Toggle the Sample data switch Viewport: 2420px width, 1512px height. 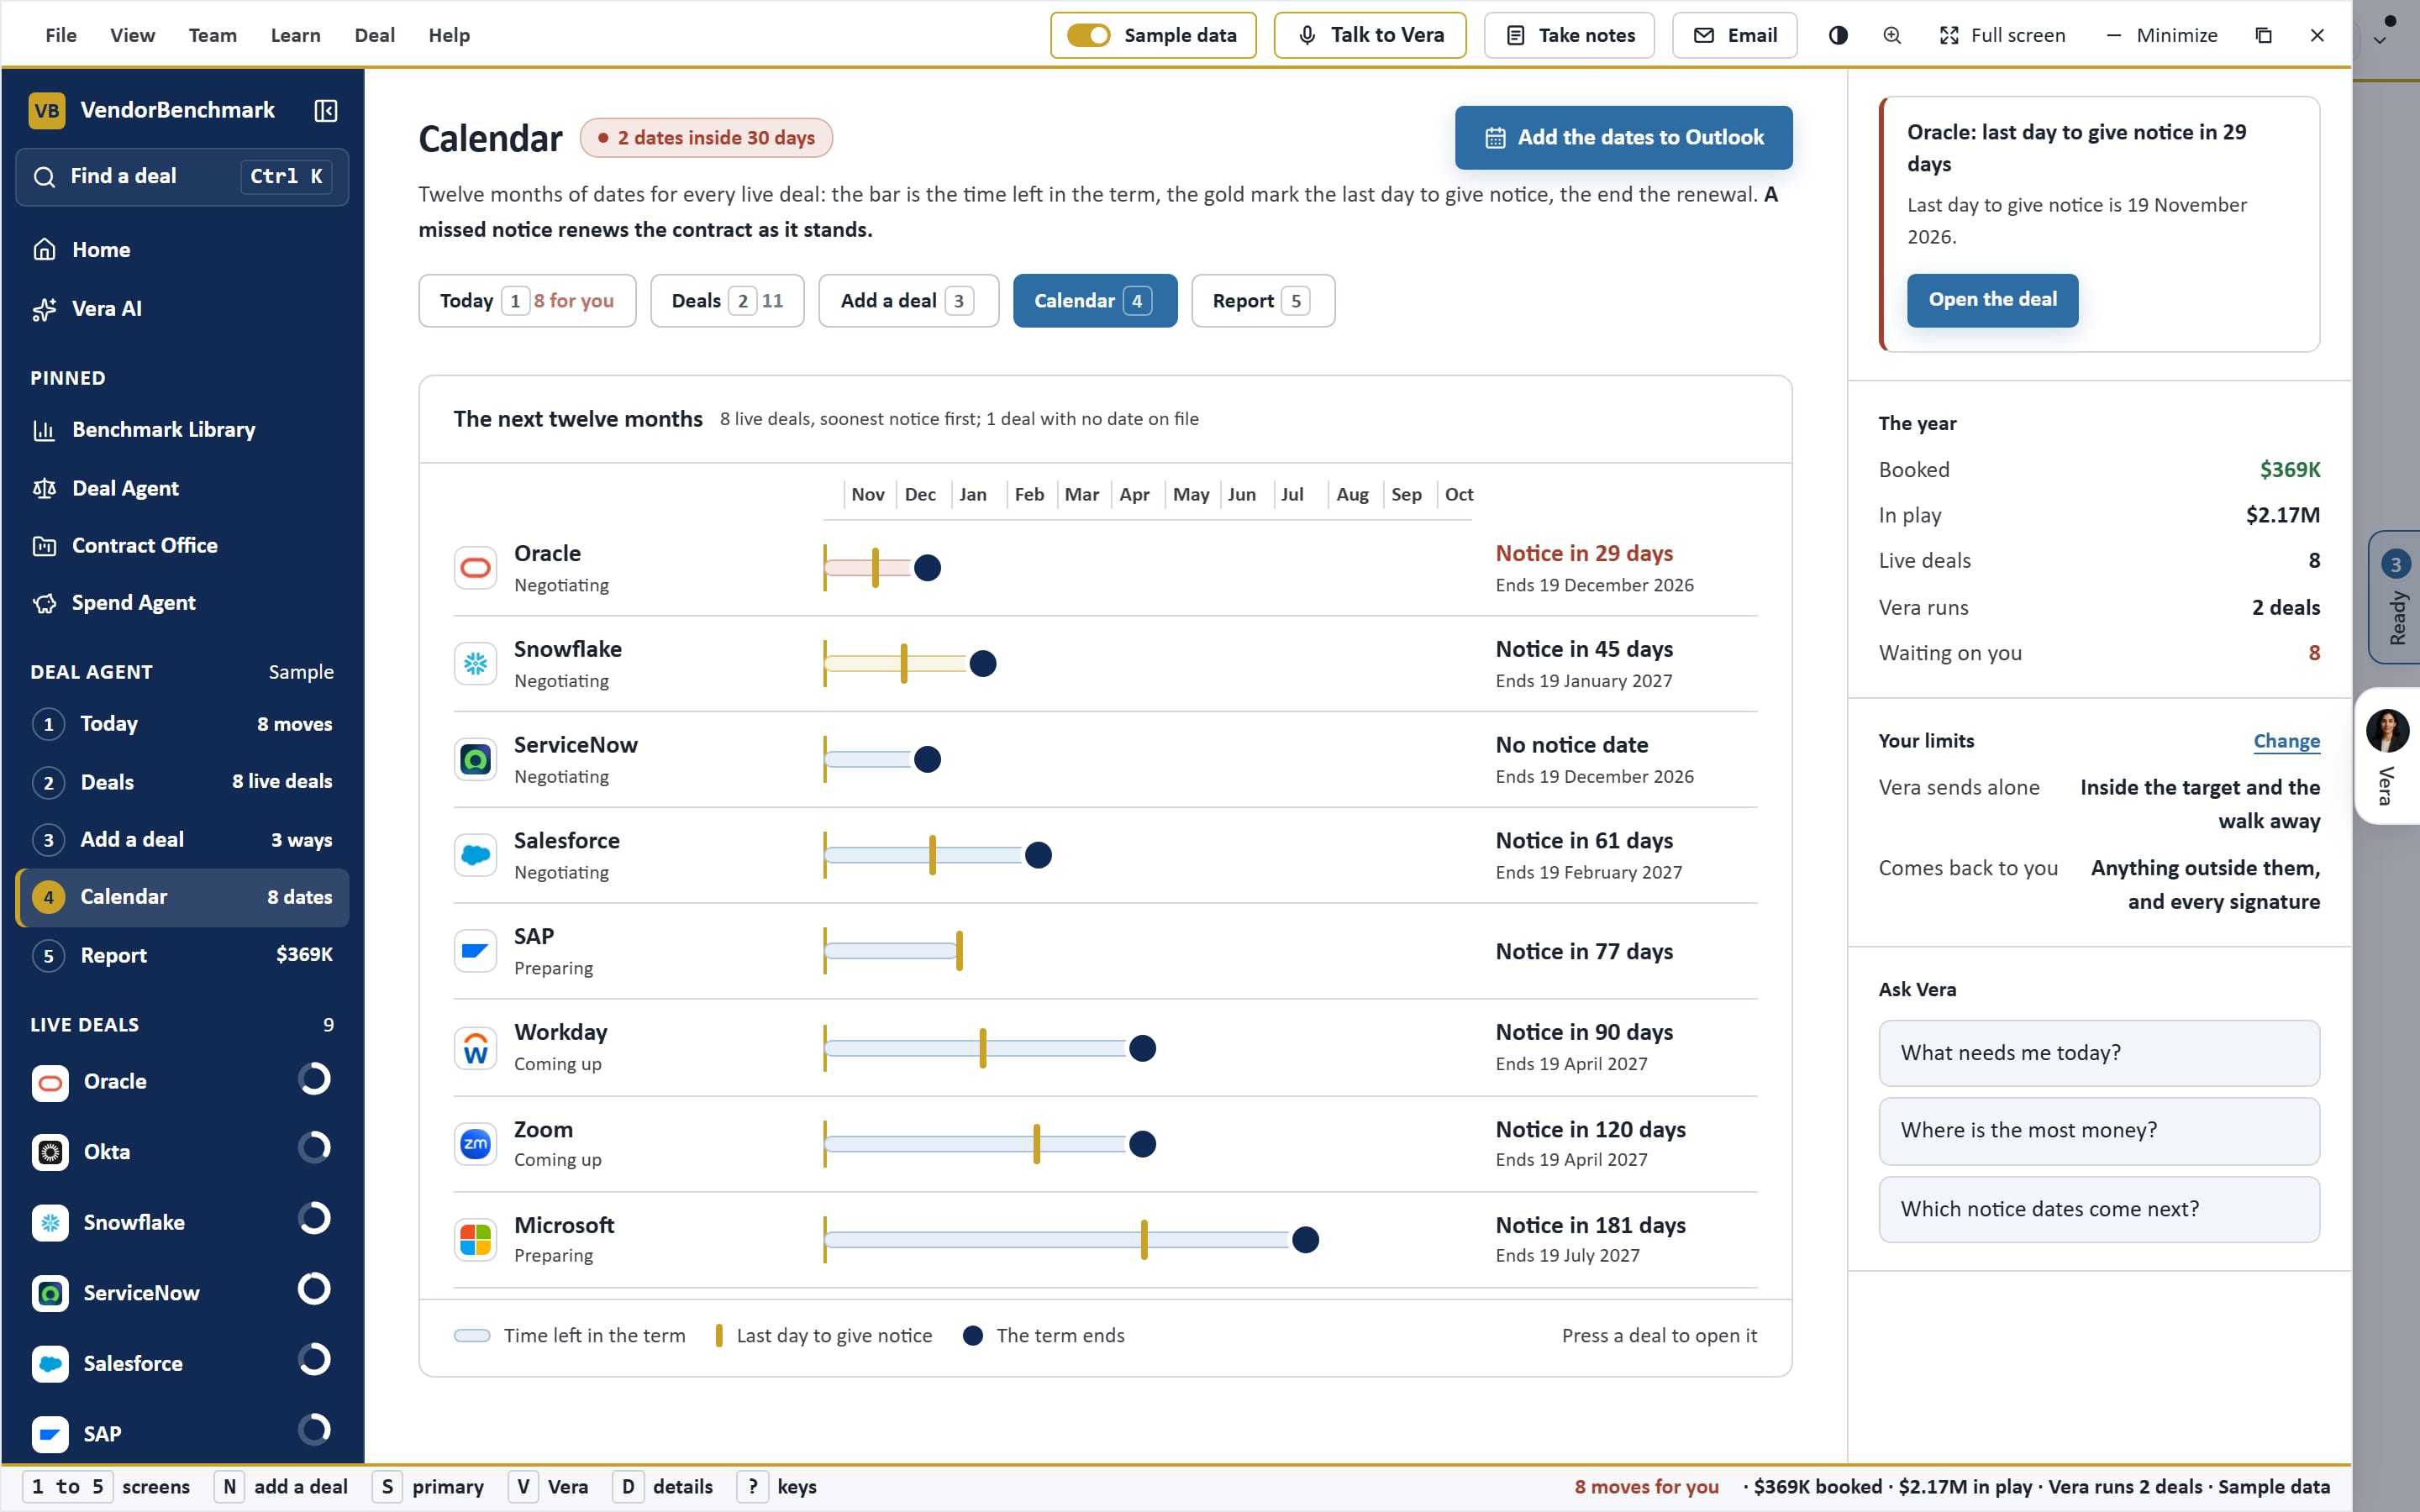(1088, 35)
